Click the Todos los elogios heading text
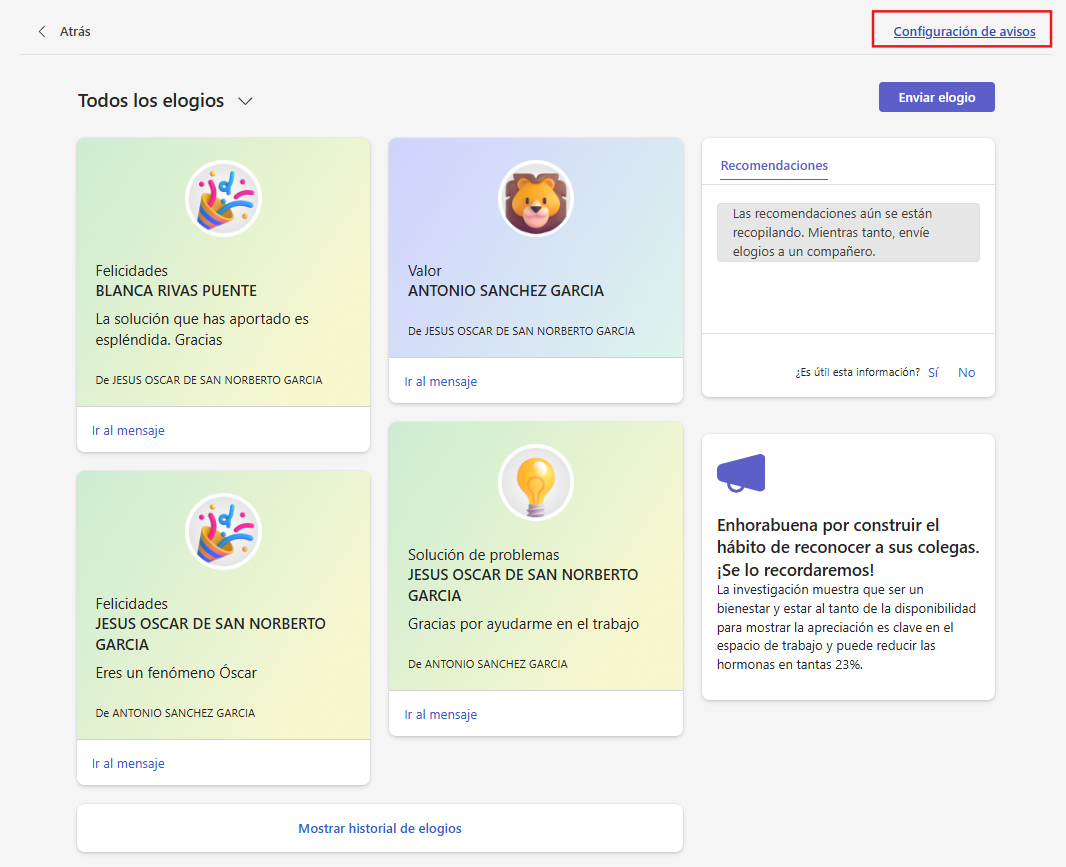 [151, 101]
